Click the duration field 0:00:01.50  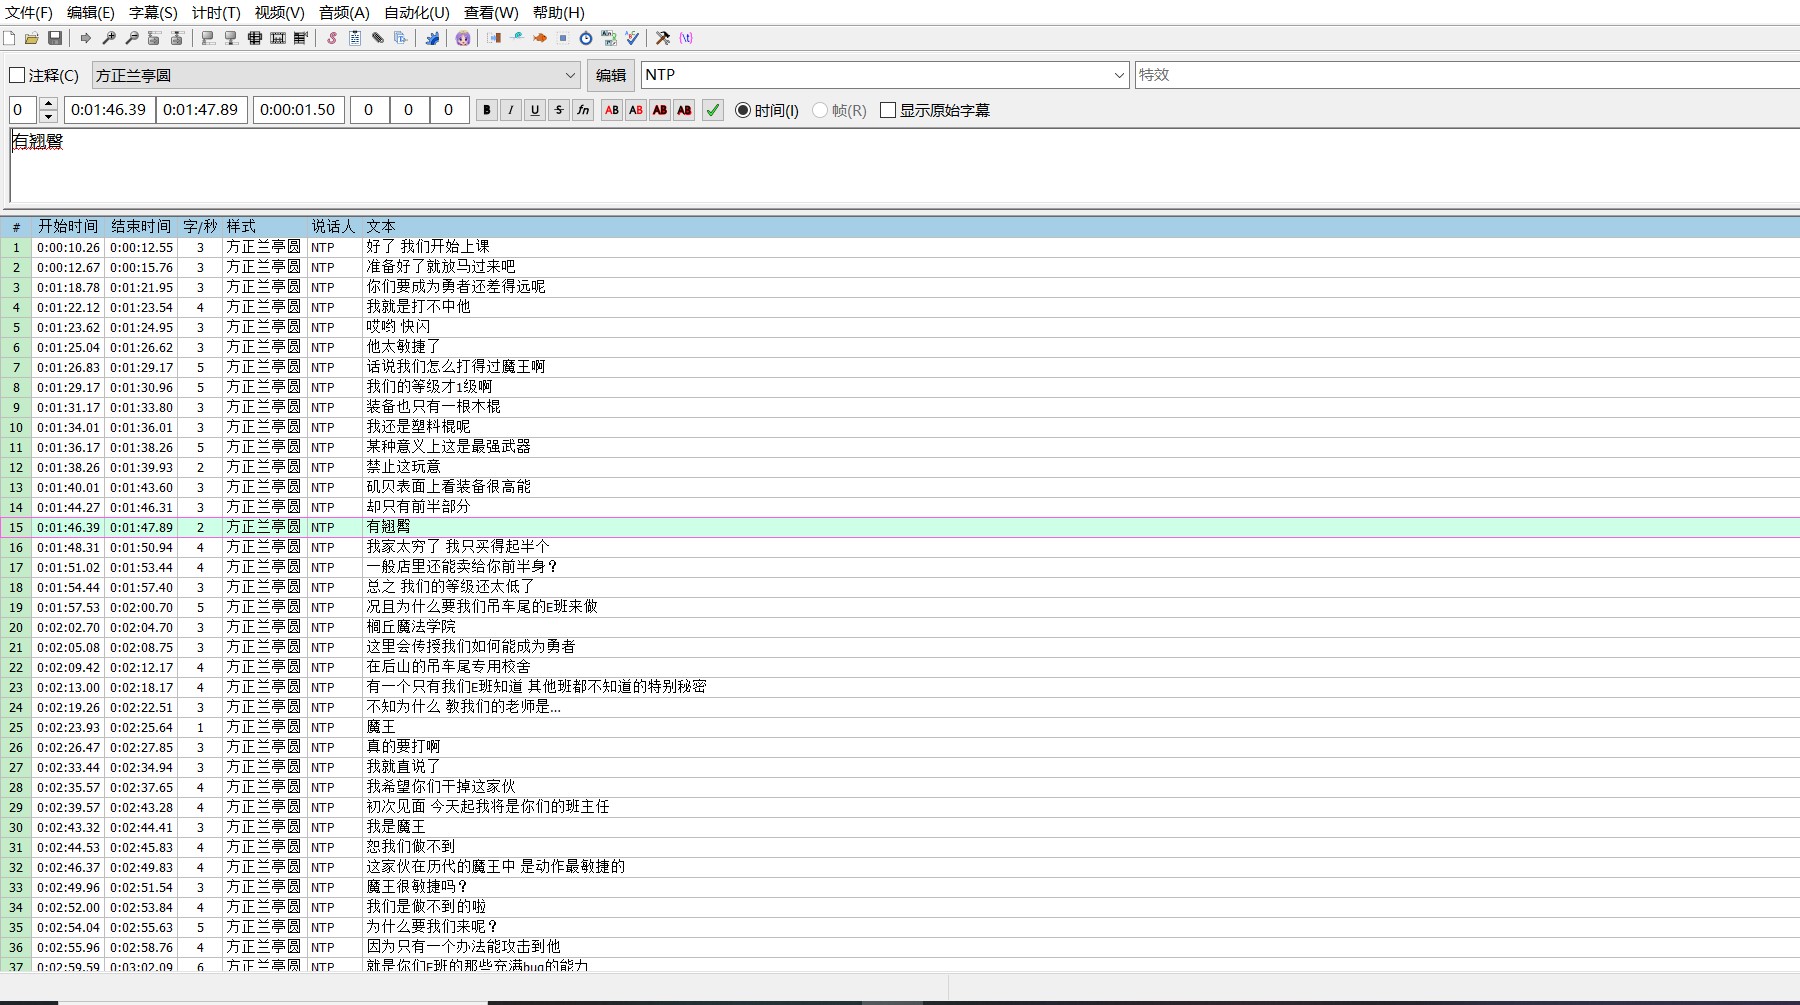(299, 110)
